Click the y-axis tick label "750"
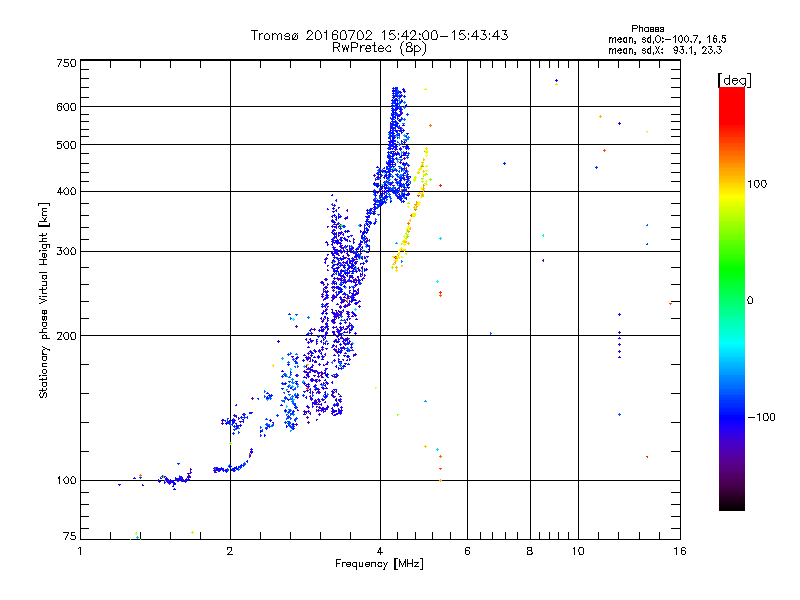The image size is (800, 600). pyautogui.click(x=66, y=63)
